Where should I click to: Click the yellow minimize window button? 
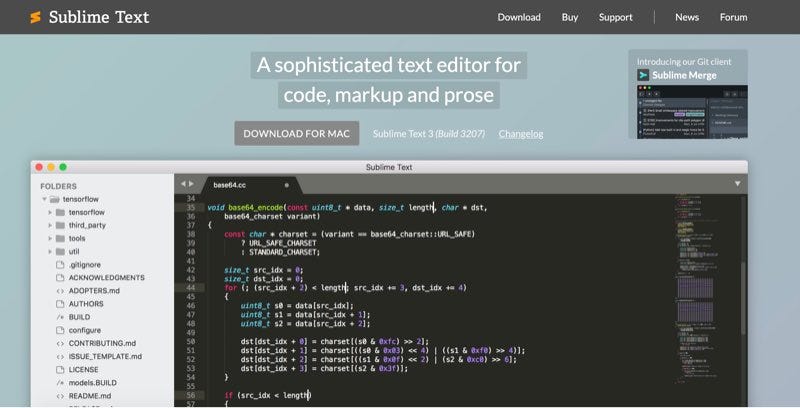coord(51,167)
